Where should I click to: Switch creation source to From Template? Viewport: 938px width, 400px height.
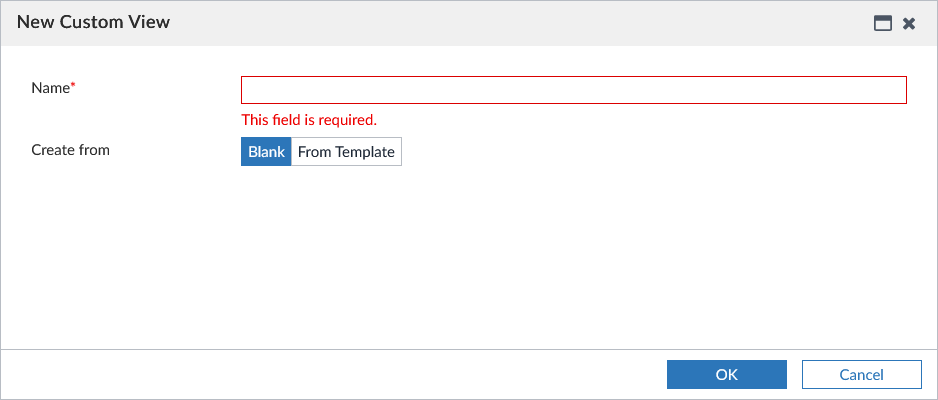tap(346, 152)
